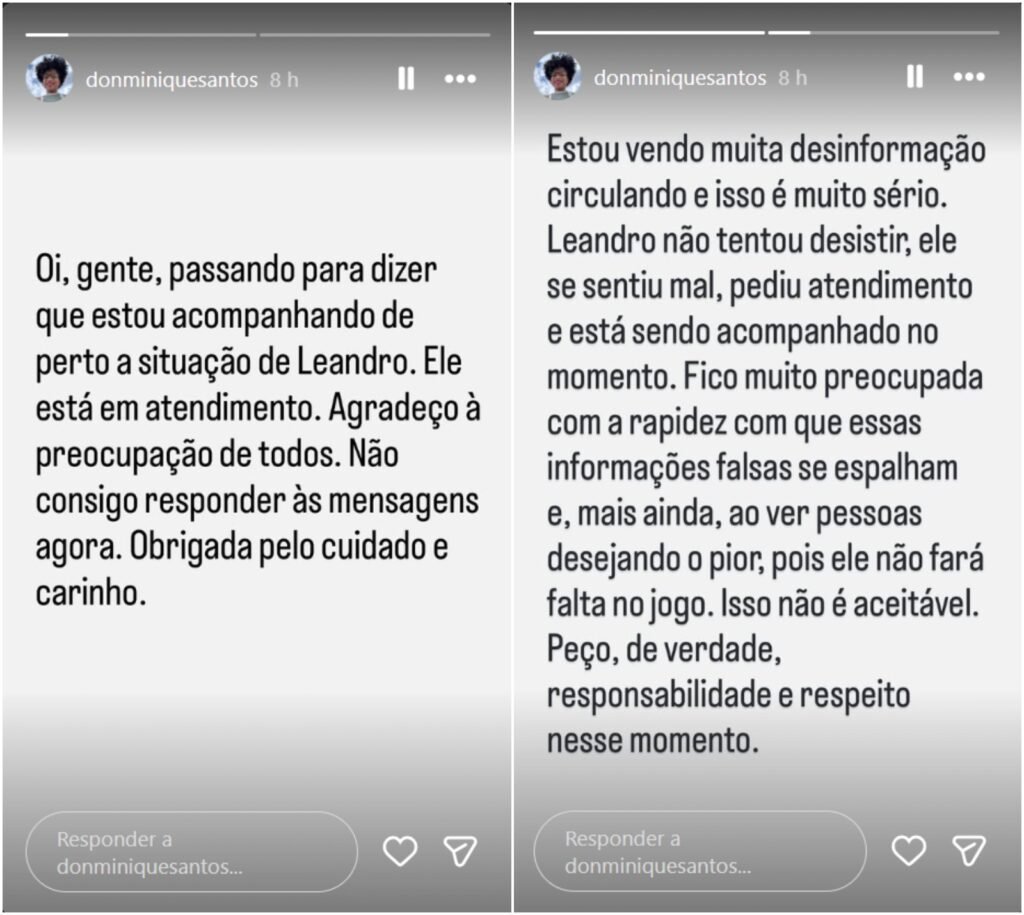Click the "8 h" timestamp on the "desinformação" story
Viewport: 1024px width, 915px height.
pyautogui.click(x=792, y=78)
